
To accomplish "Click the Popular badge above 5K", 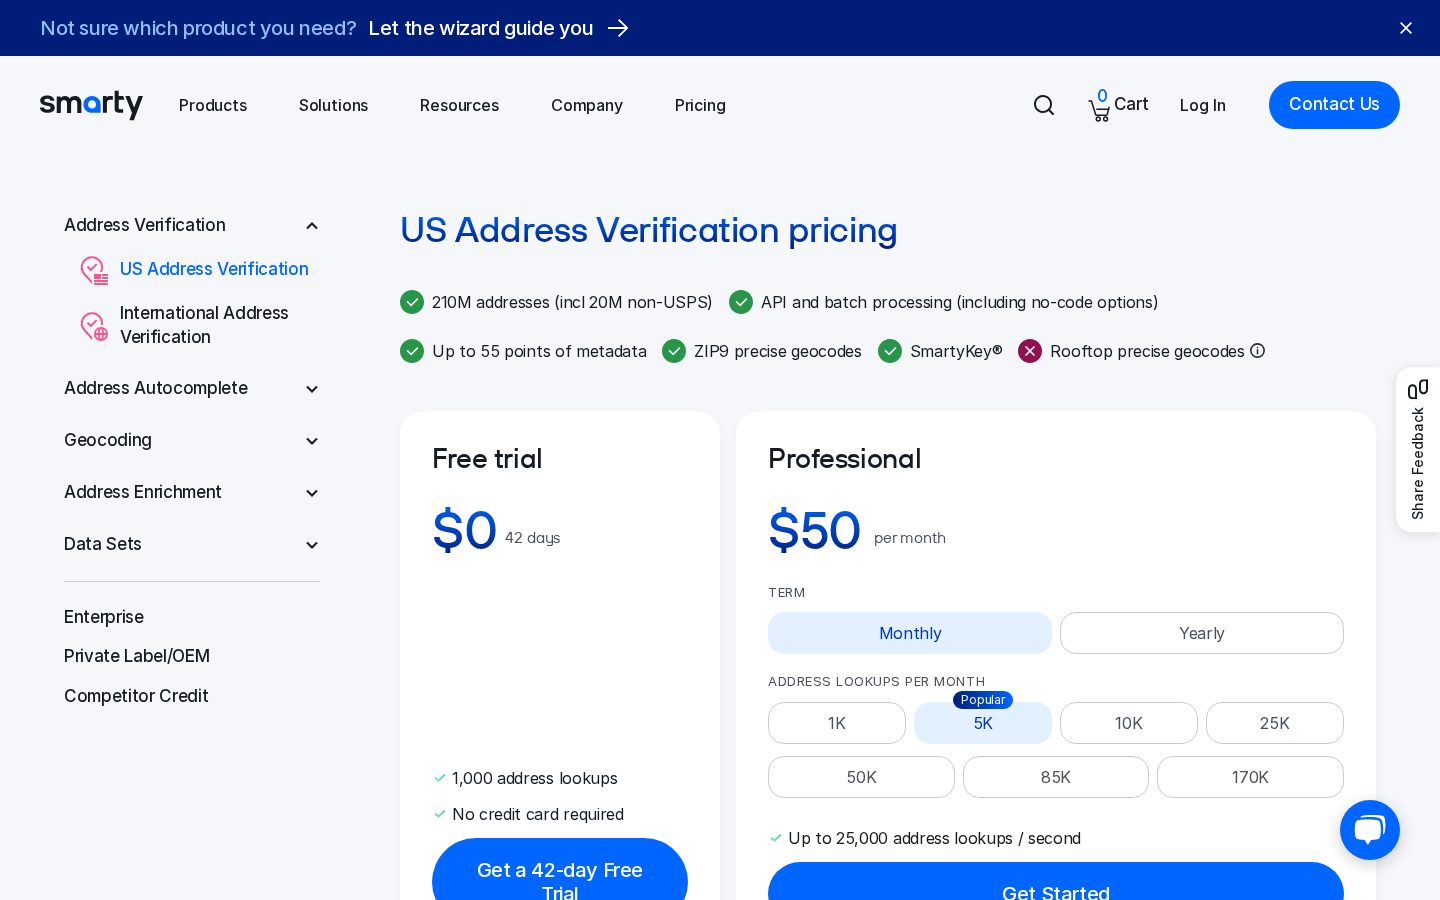I will (983, 700).
